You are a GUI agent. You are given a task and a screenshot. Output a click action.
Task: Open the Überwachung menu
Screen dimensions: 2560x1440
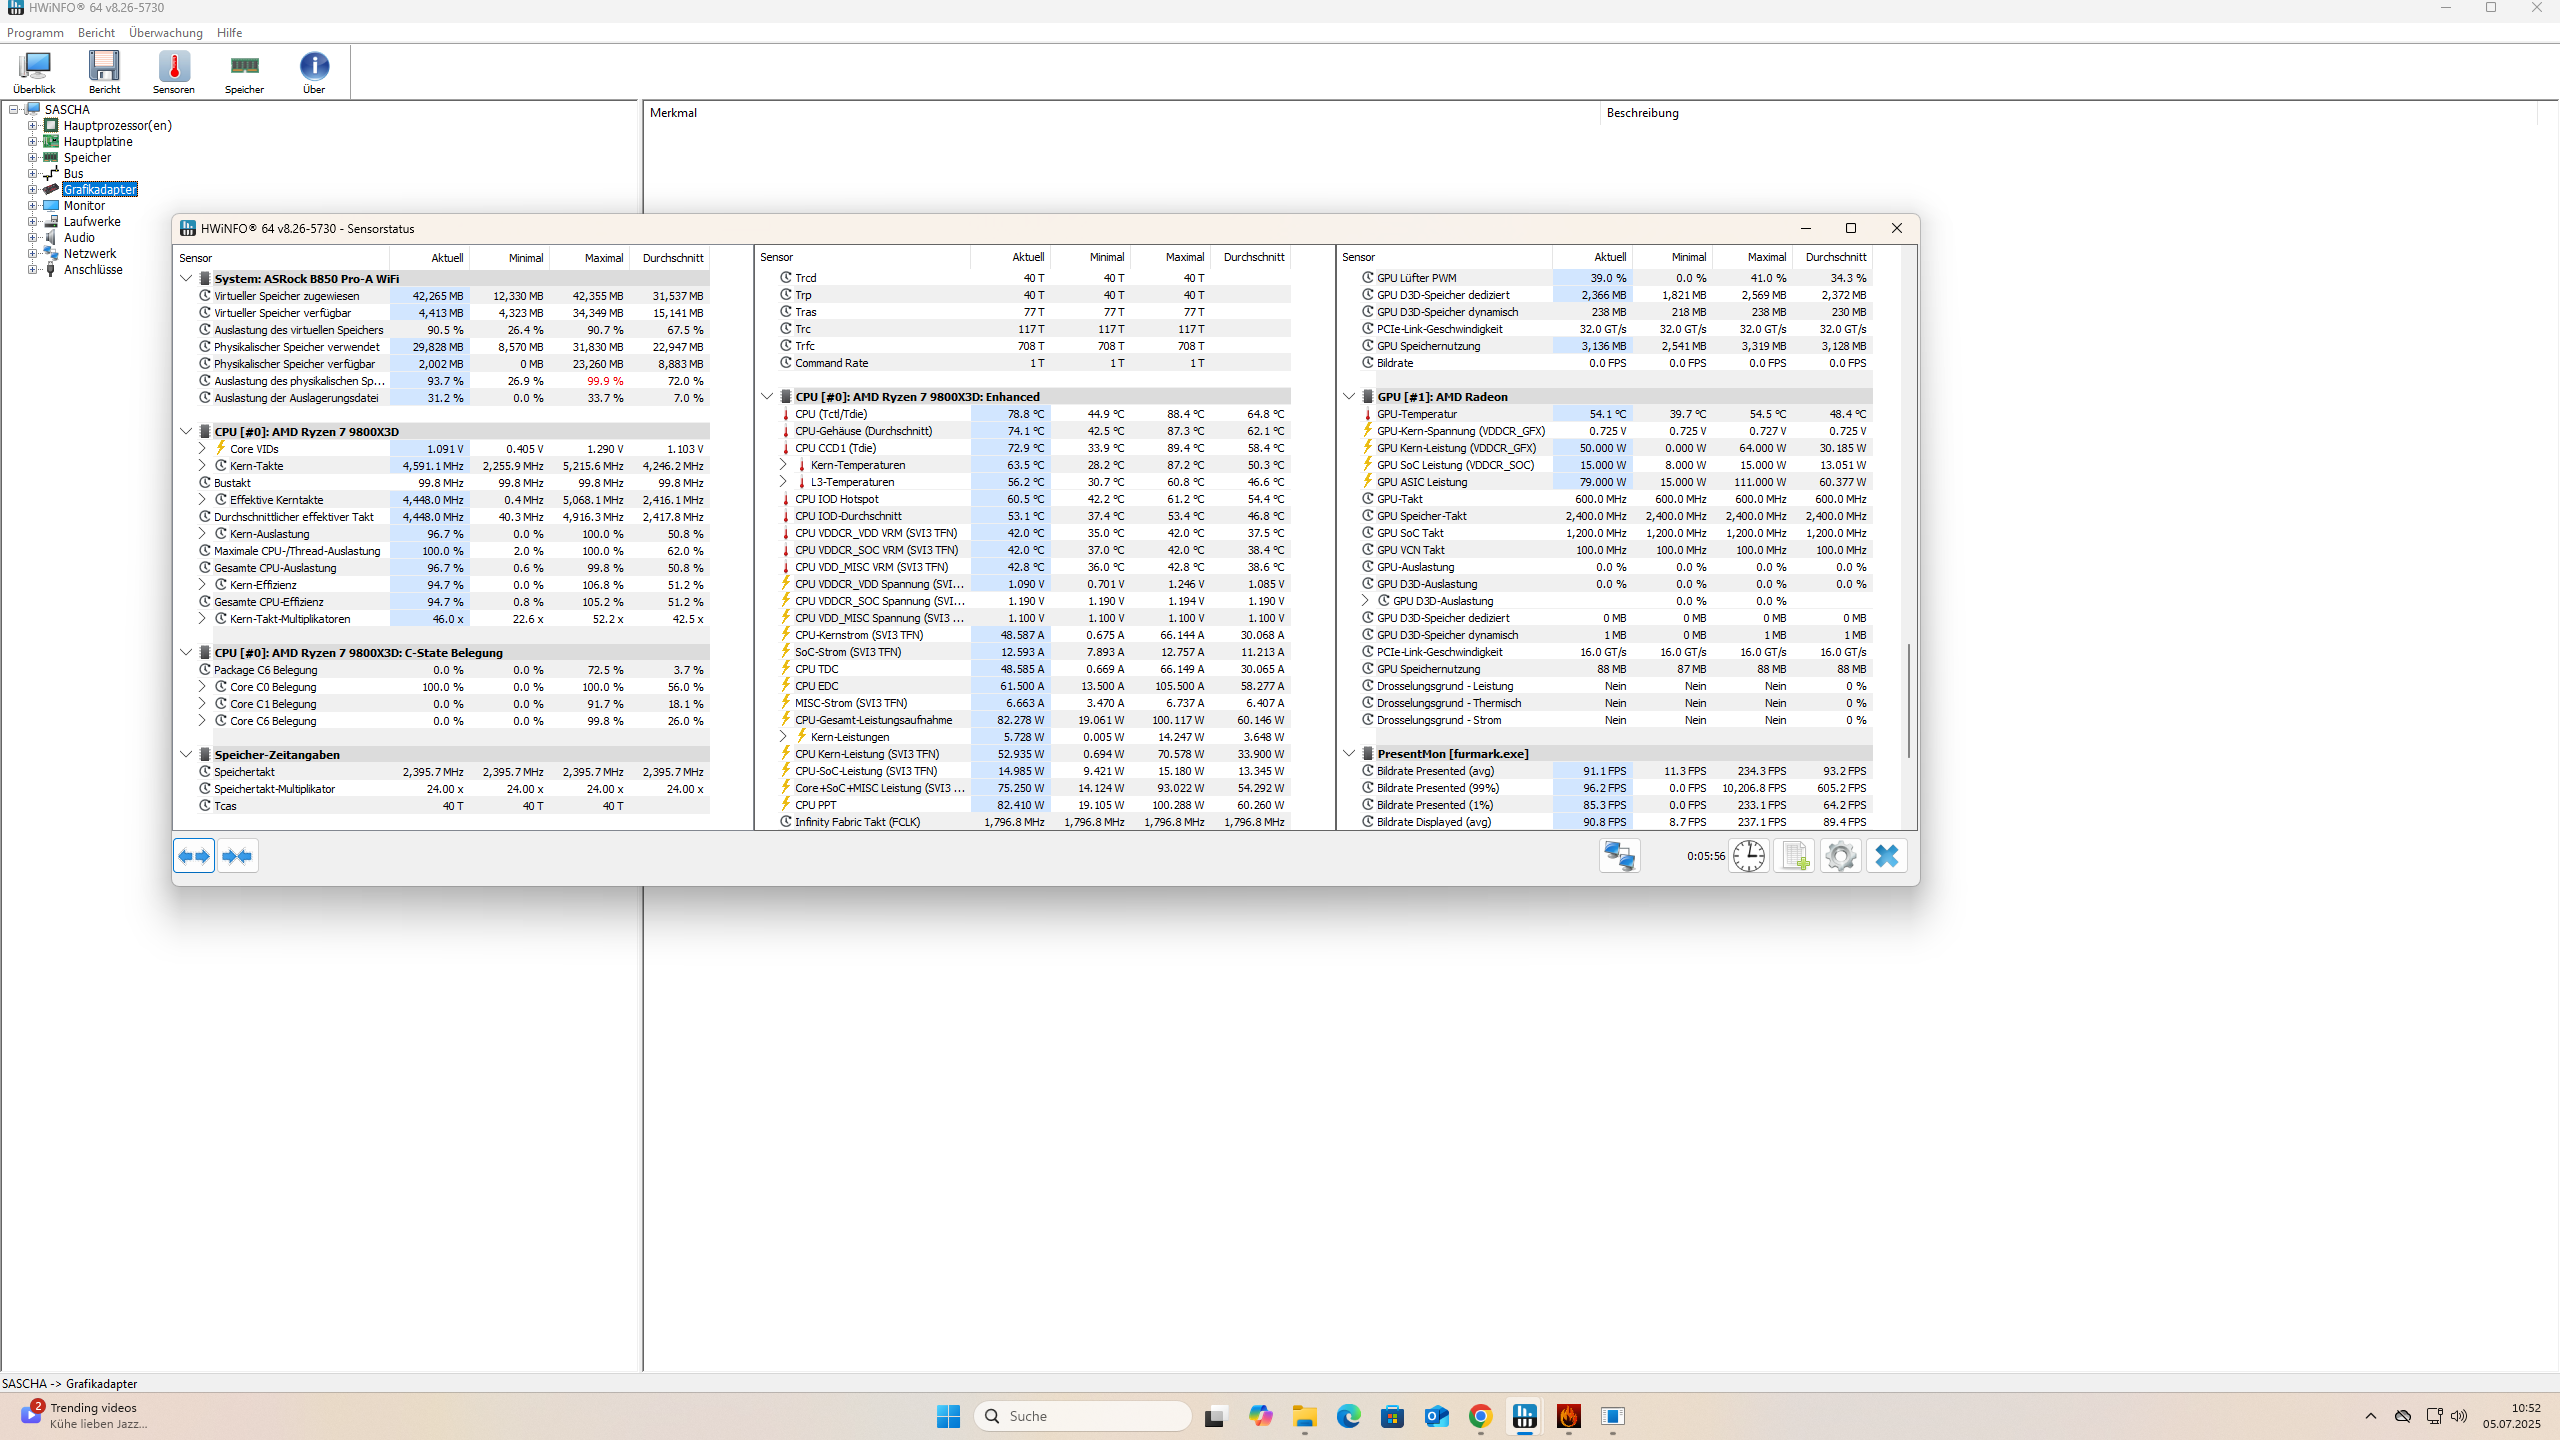(x=165, y=33)
